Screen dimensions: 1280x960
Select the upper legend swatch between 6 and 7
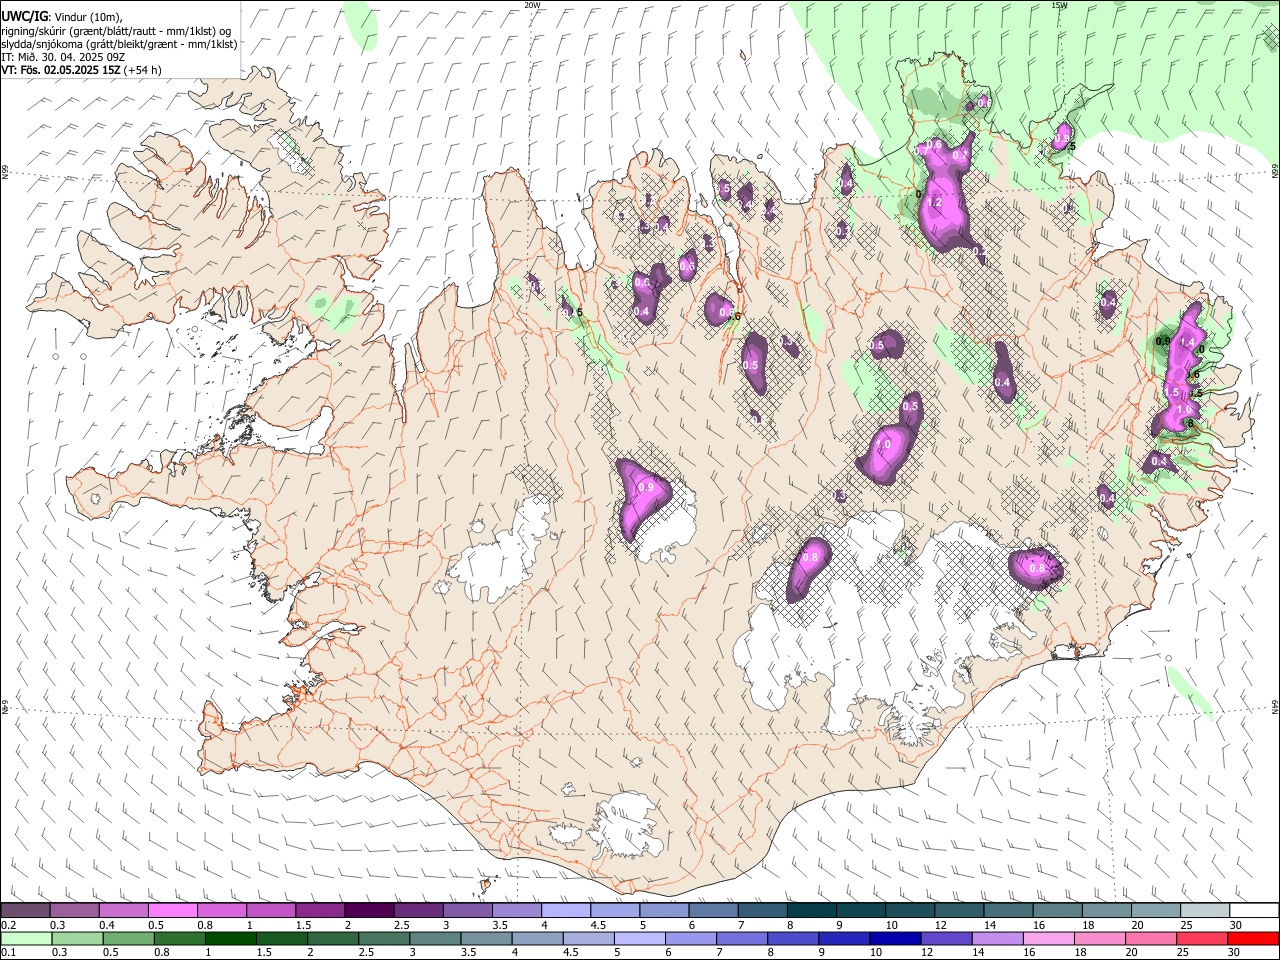click(x=712, y=910)
